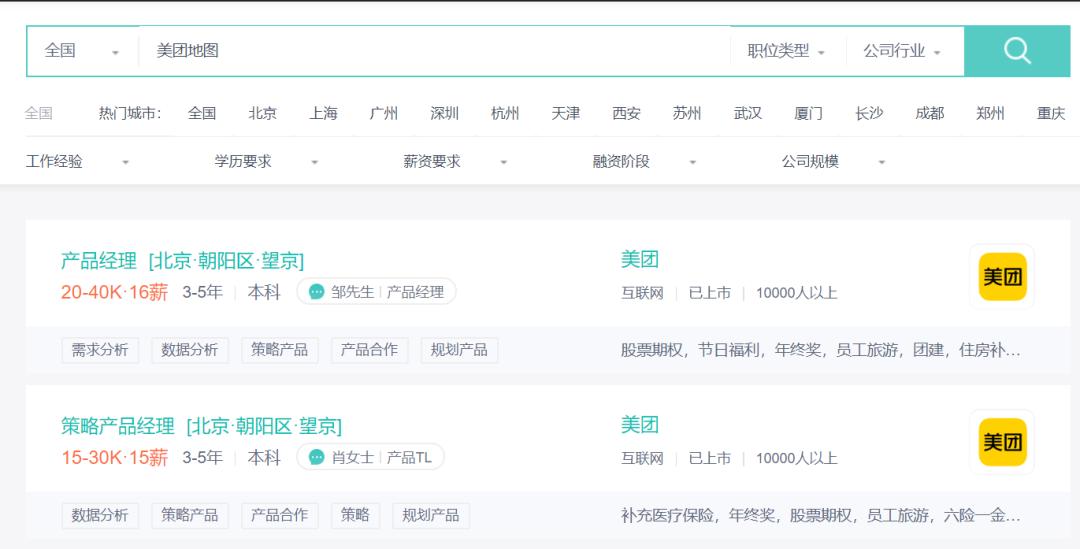
Task: Click the 热门城市: label
Action: (130, 114)
